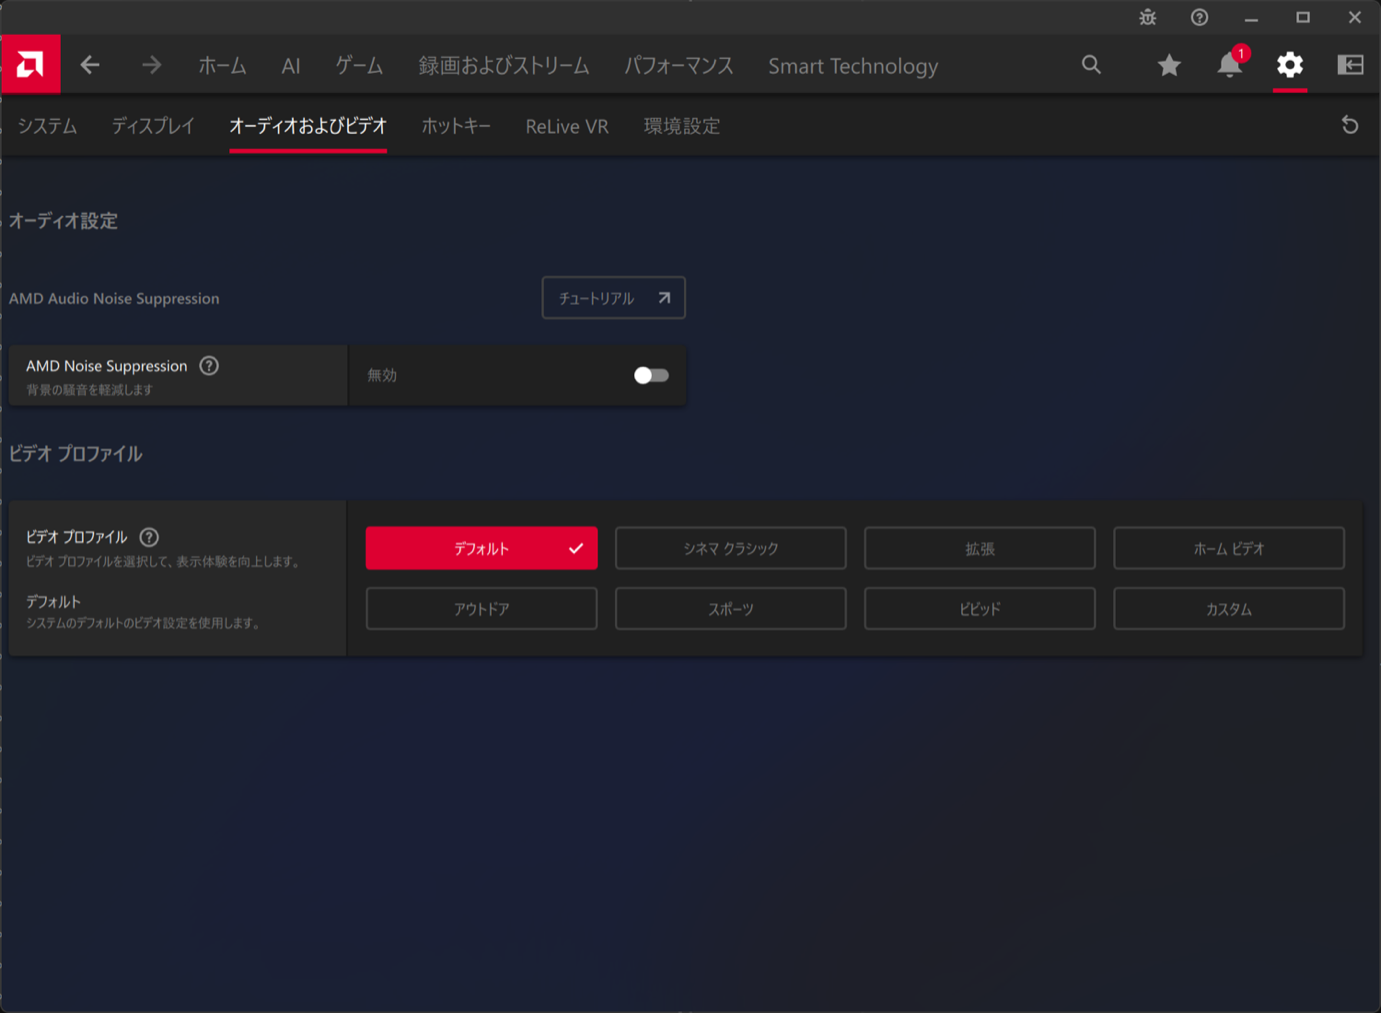Open the bug report icon

coord(1147,17)
